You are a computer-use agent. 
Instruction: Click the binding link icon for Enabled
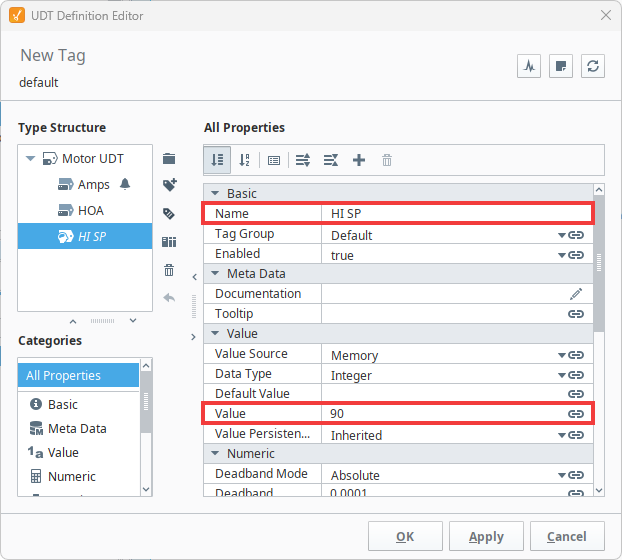click(576, 255)
